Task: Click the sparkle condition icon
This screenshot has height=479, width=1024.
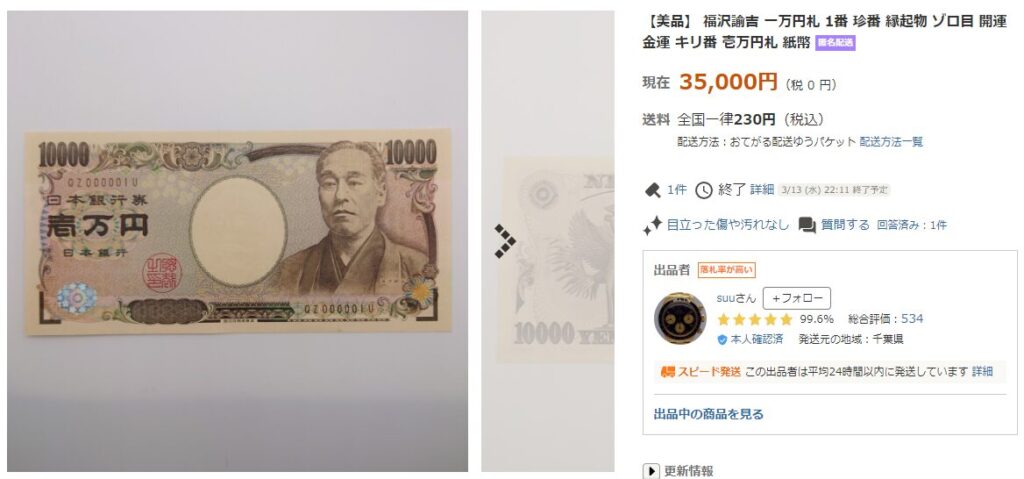Action: (652, 225)
